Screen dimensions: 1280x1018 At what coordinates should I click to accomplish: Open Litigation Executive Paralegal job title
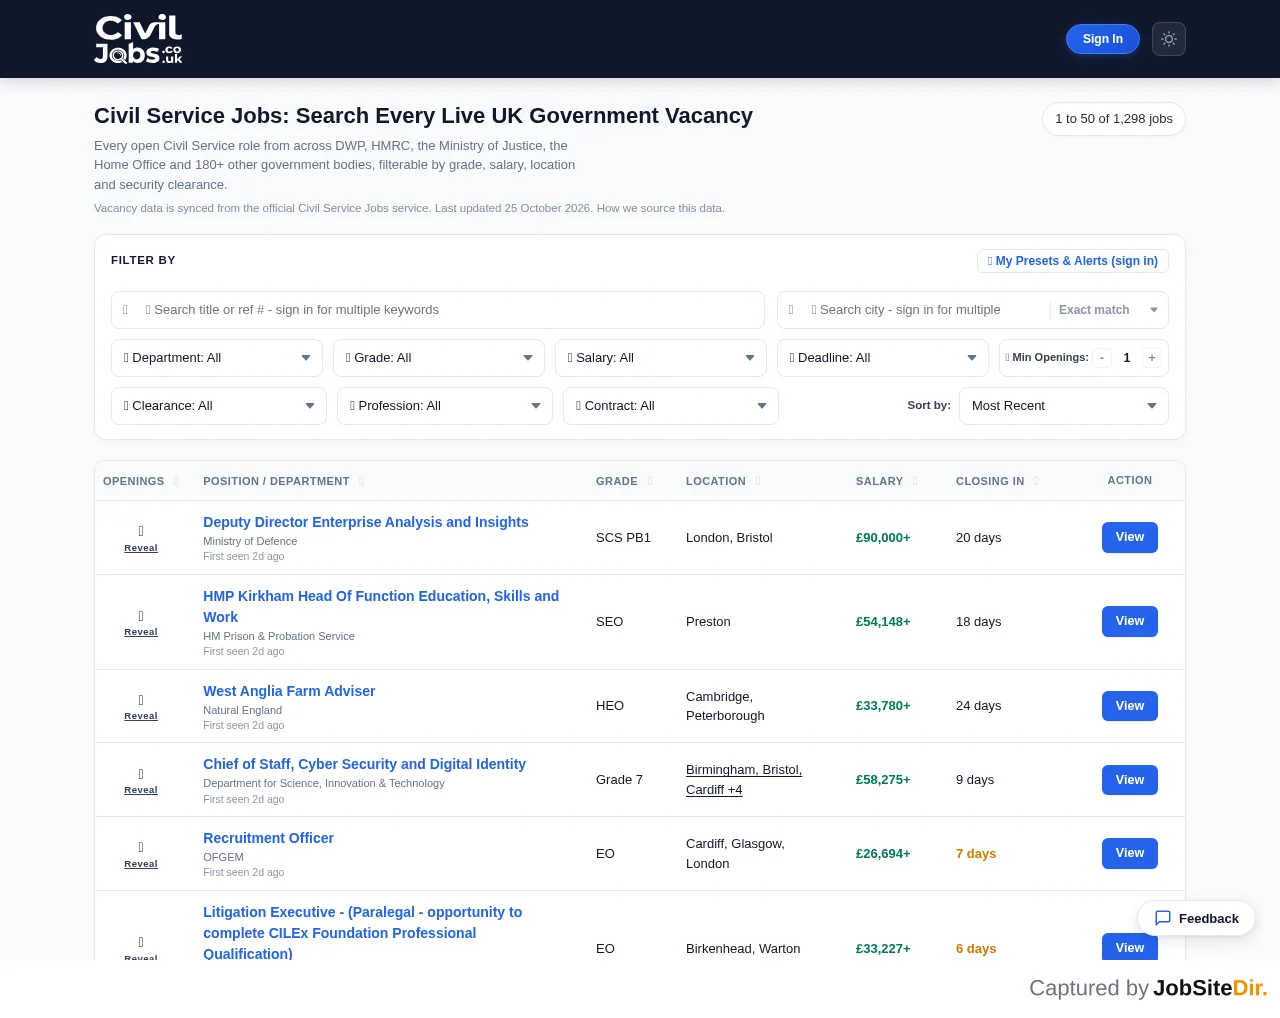362,933
